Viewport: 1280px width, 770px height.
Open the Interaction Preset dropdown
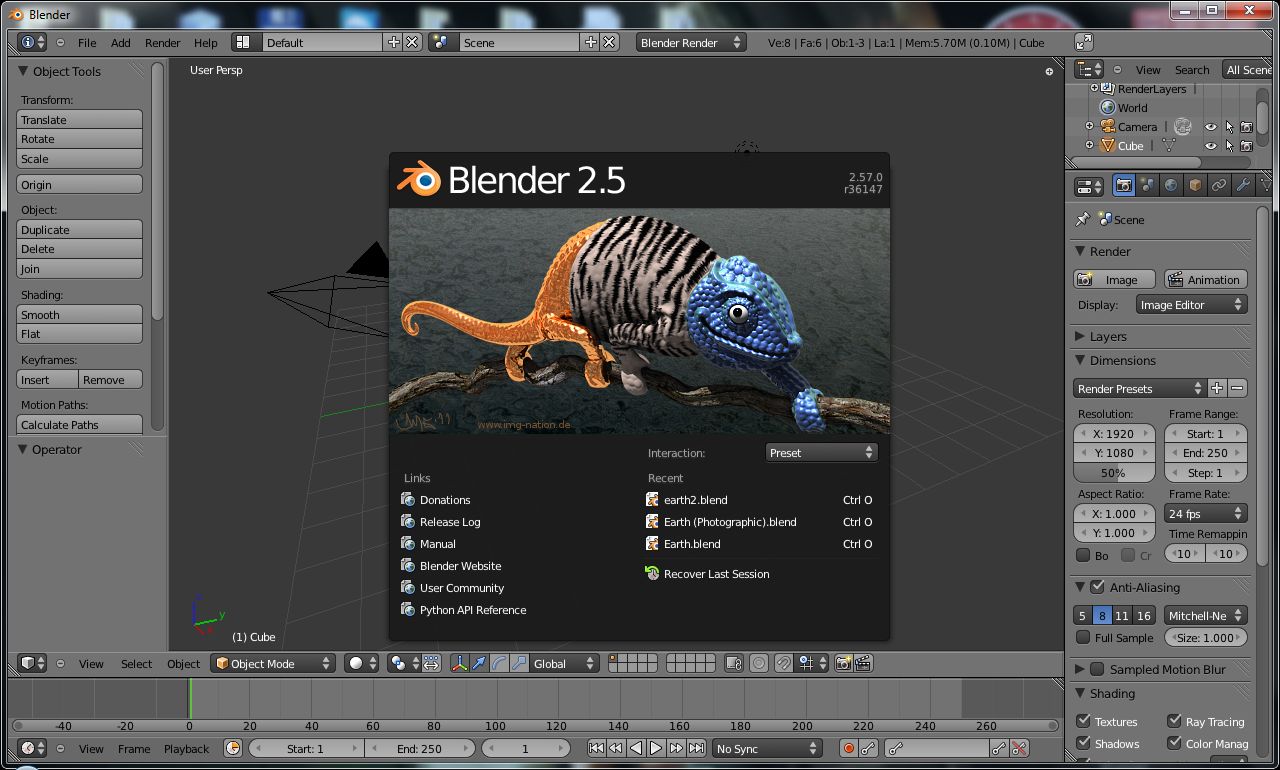tap(821, 453)
